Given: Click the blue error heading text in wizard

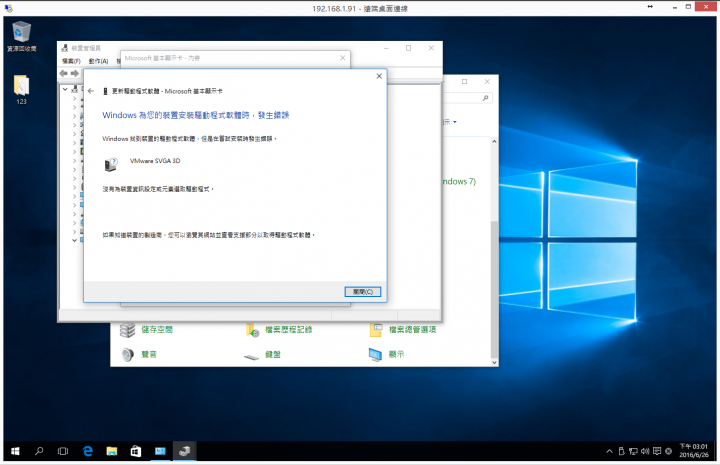Looking at the screenshot, I should (x=196, y=115).
